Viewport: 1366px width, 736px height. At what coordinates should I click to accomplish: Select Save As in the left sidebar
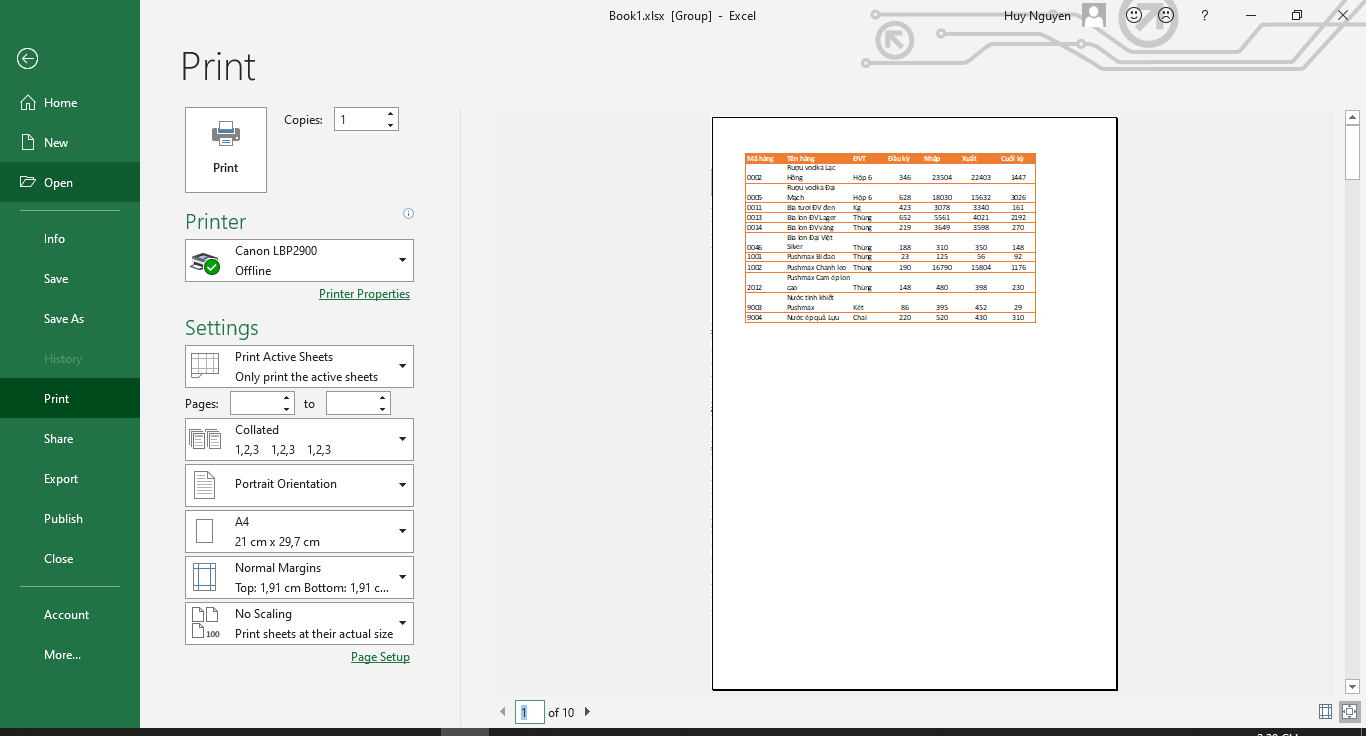pyautogui.click(x=64, y=319)
